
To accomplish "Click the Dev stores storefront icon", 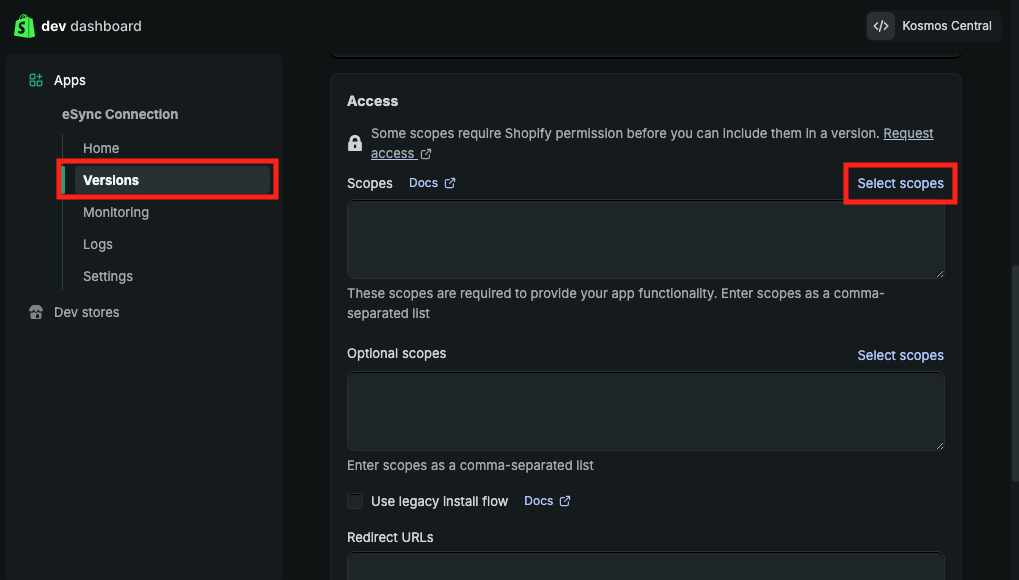I will coord(36,312).
